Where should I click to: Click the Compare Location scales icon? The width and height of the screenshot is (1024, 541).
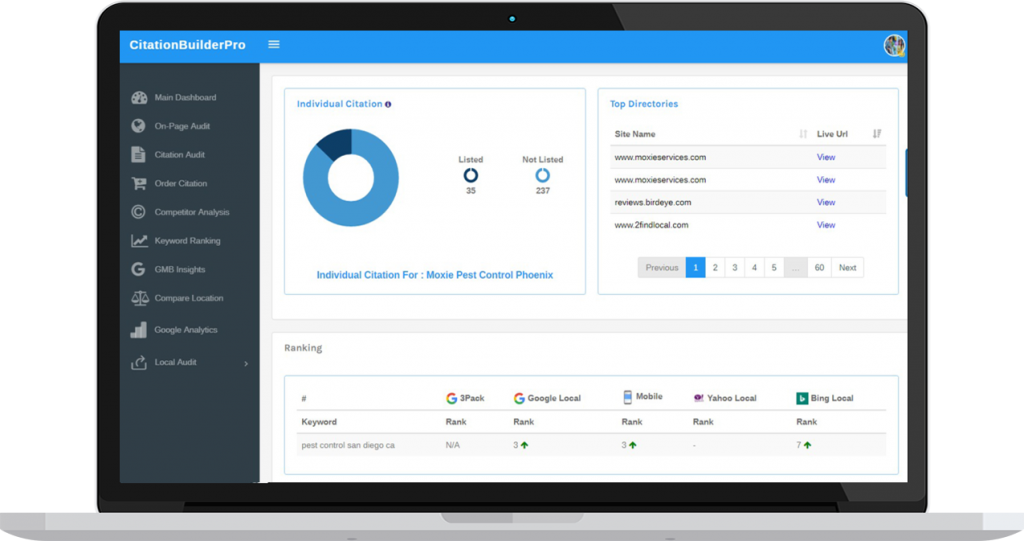(x=140, y=298)
